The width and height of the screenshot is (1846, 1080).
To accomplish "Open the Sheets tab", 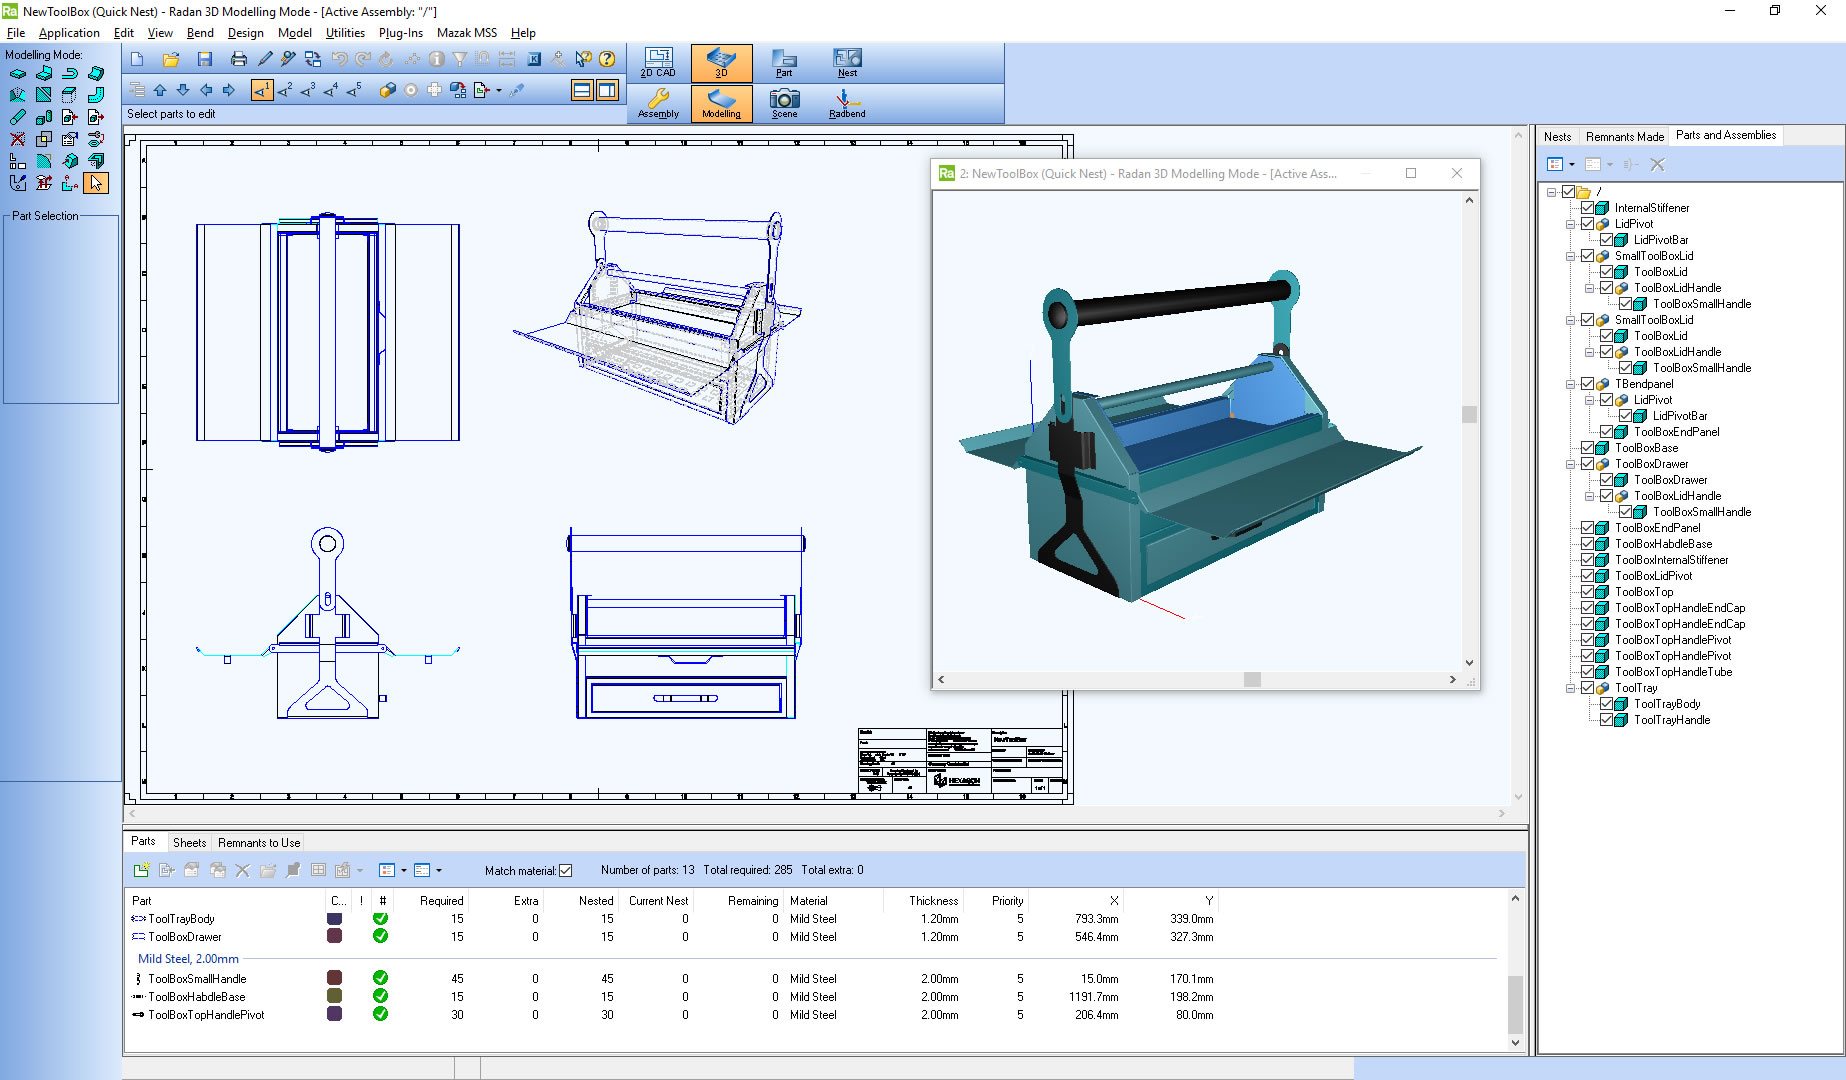I will point(189,843).
